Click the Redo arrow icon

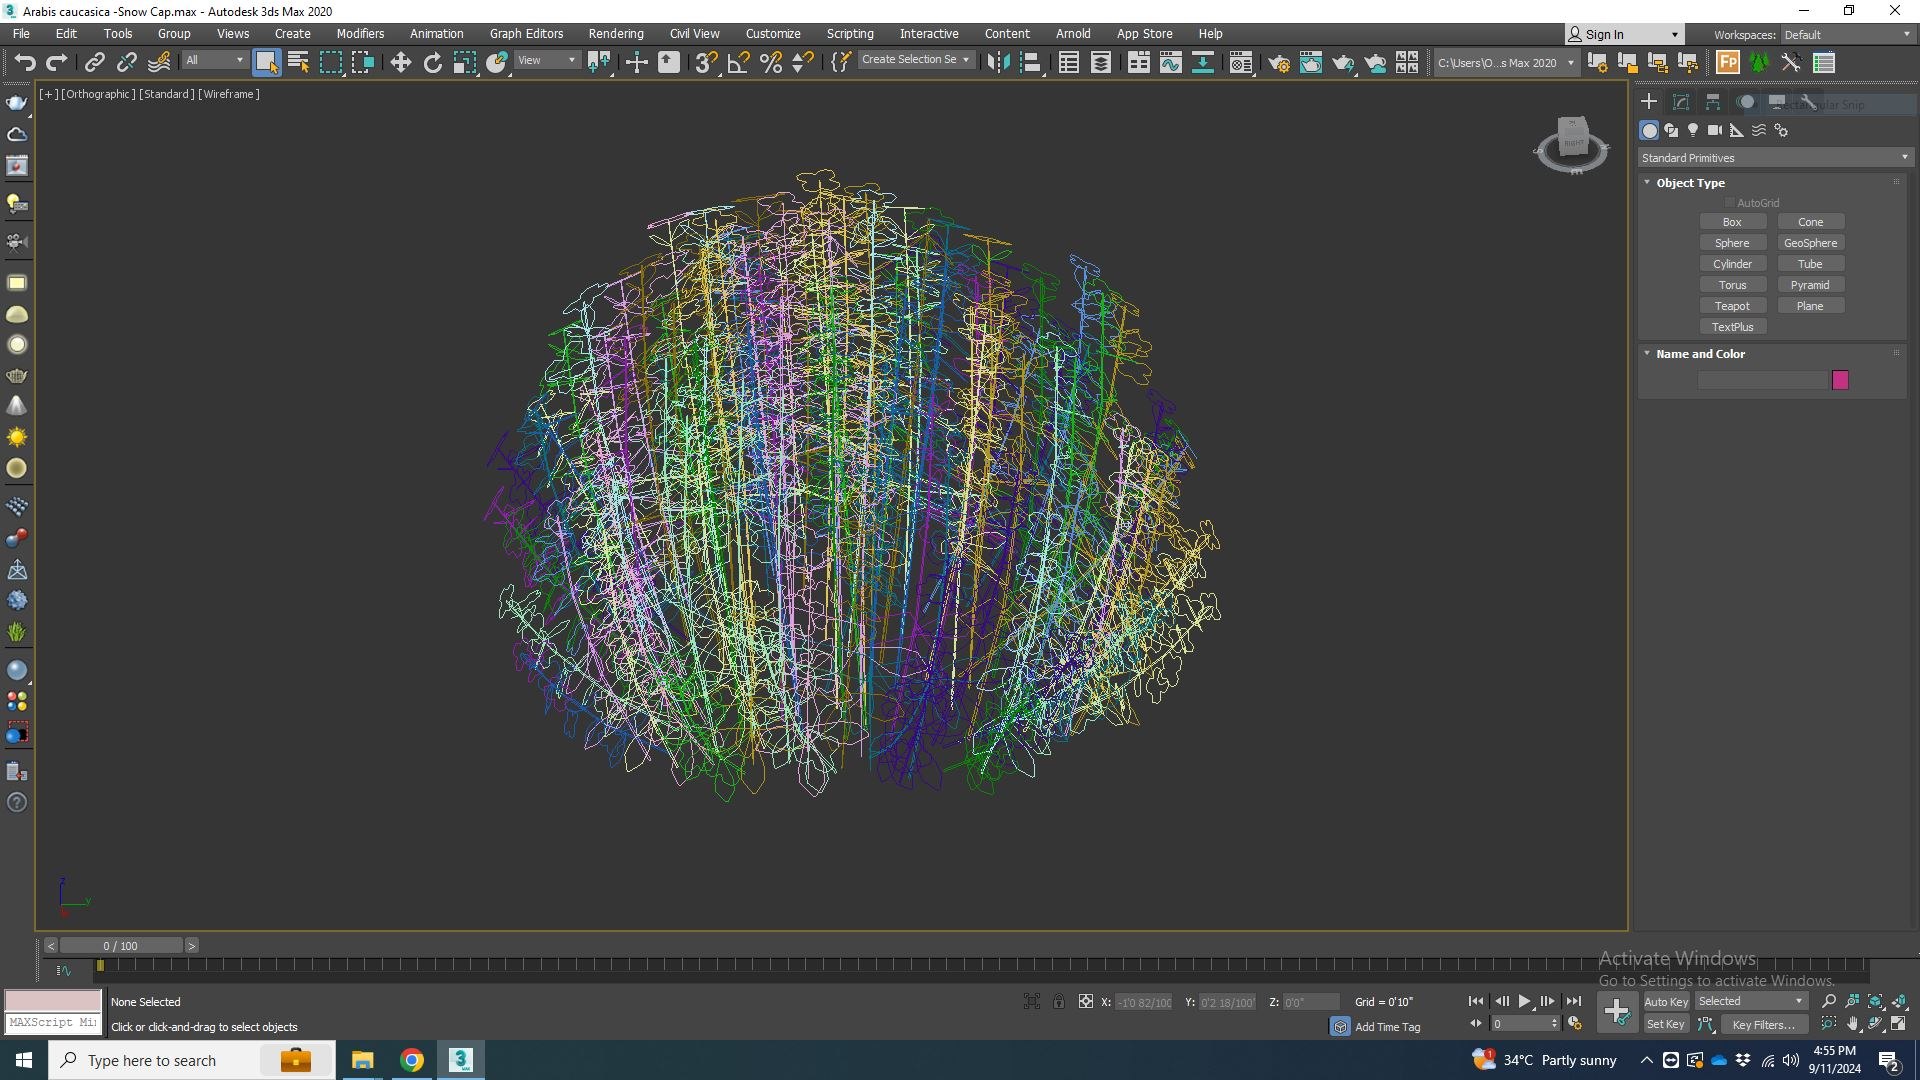point(57,63)
